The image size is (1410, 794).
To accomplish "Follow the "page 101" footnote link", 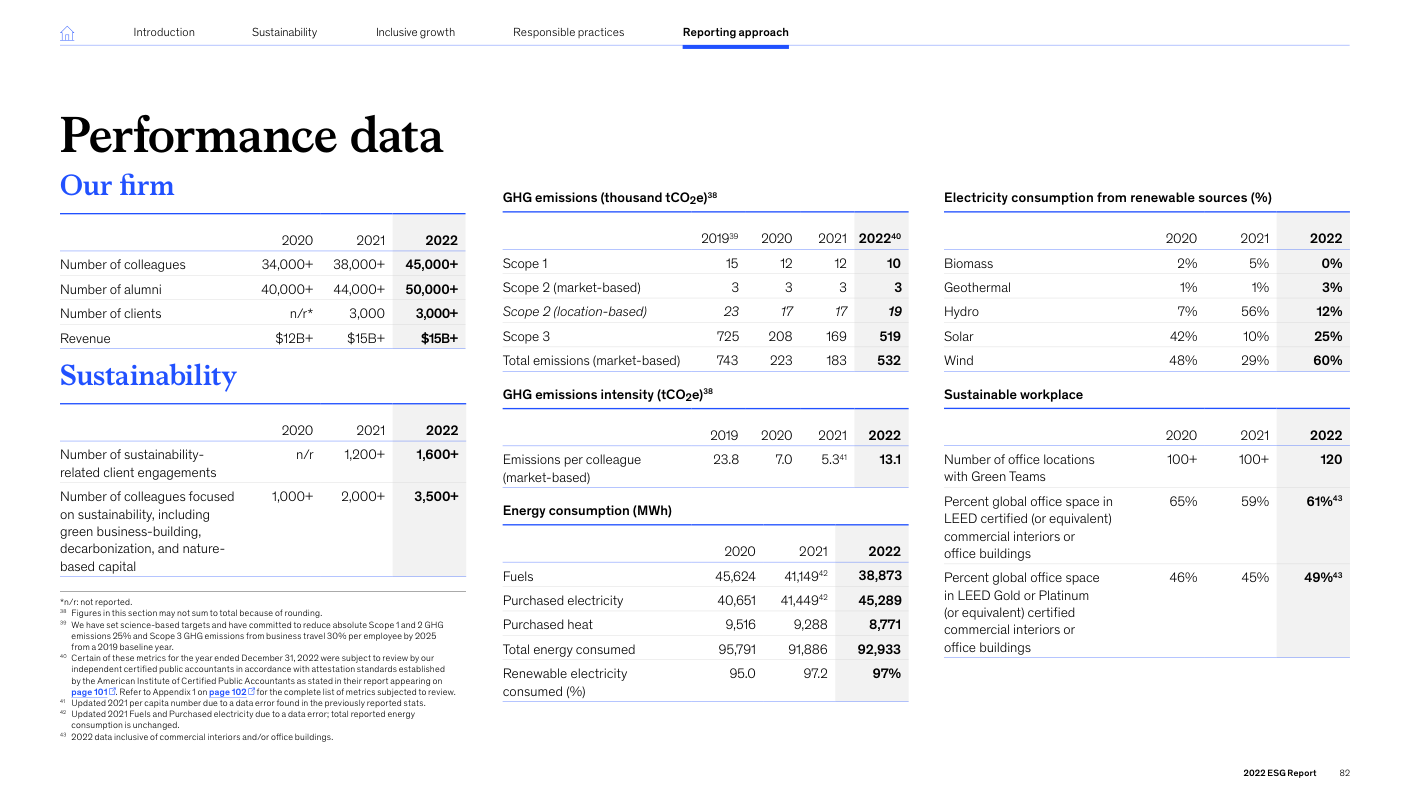I will point(89,692).
